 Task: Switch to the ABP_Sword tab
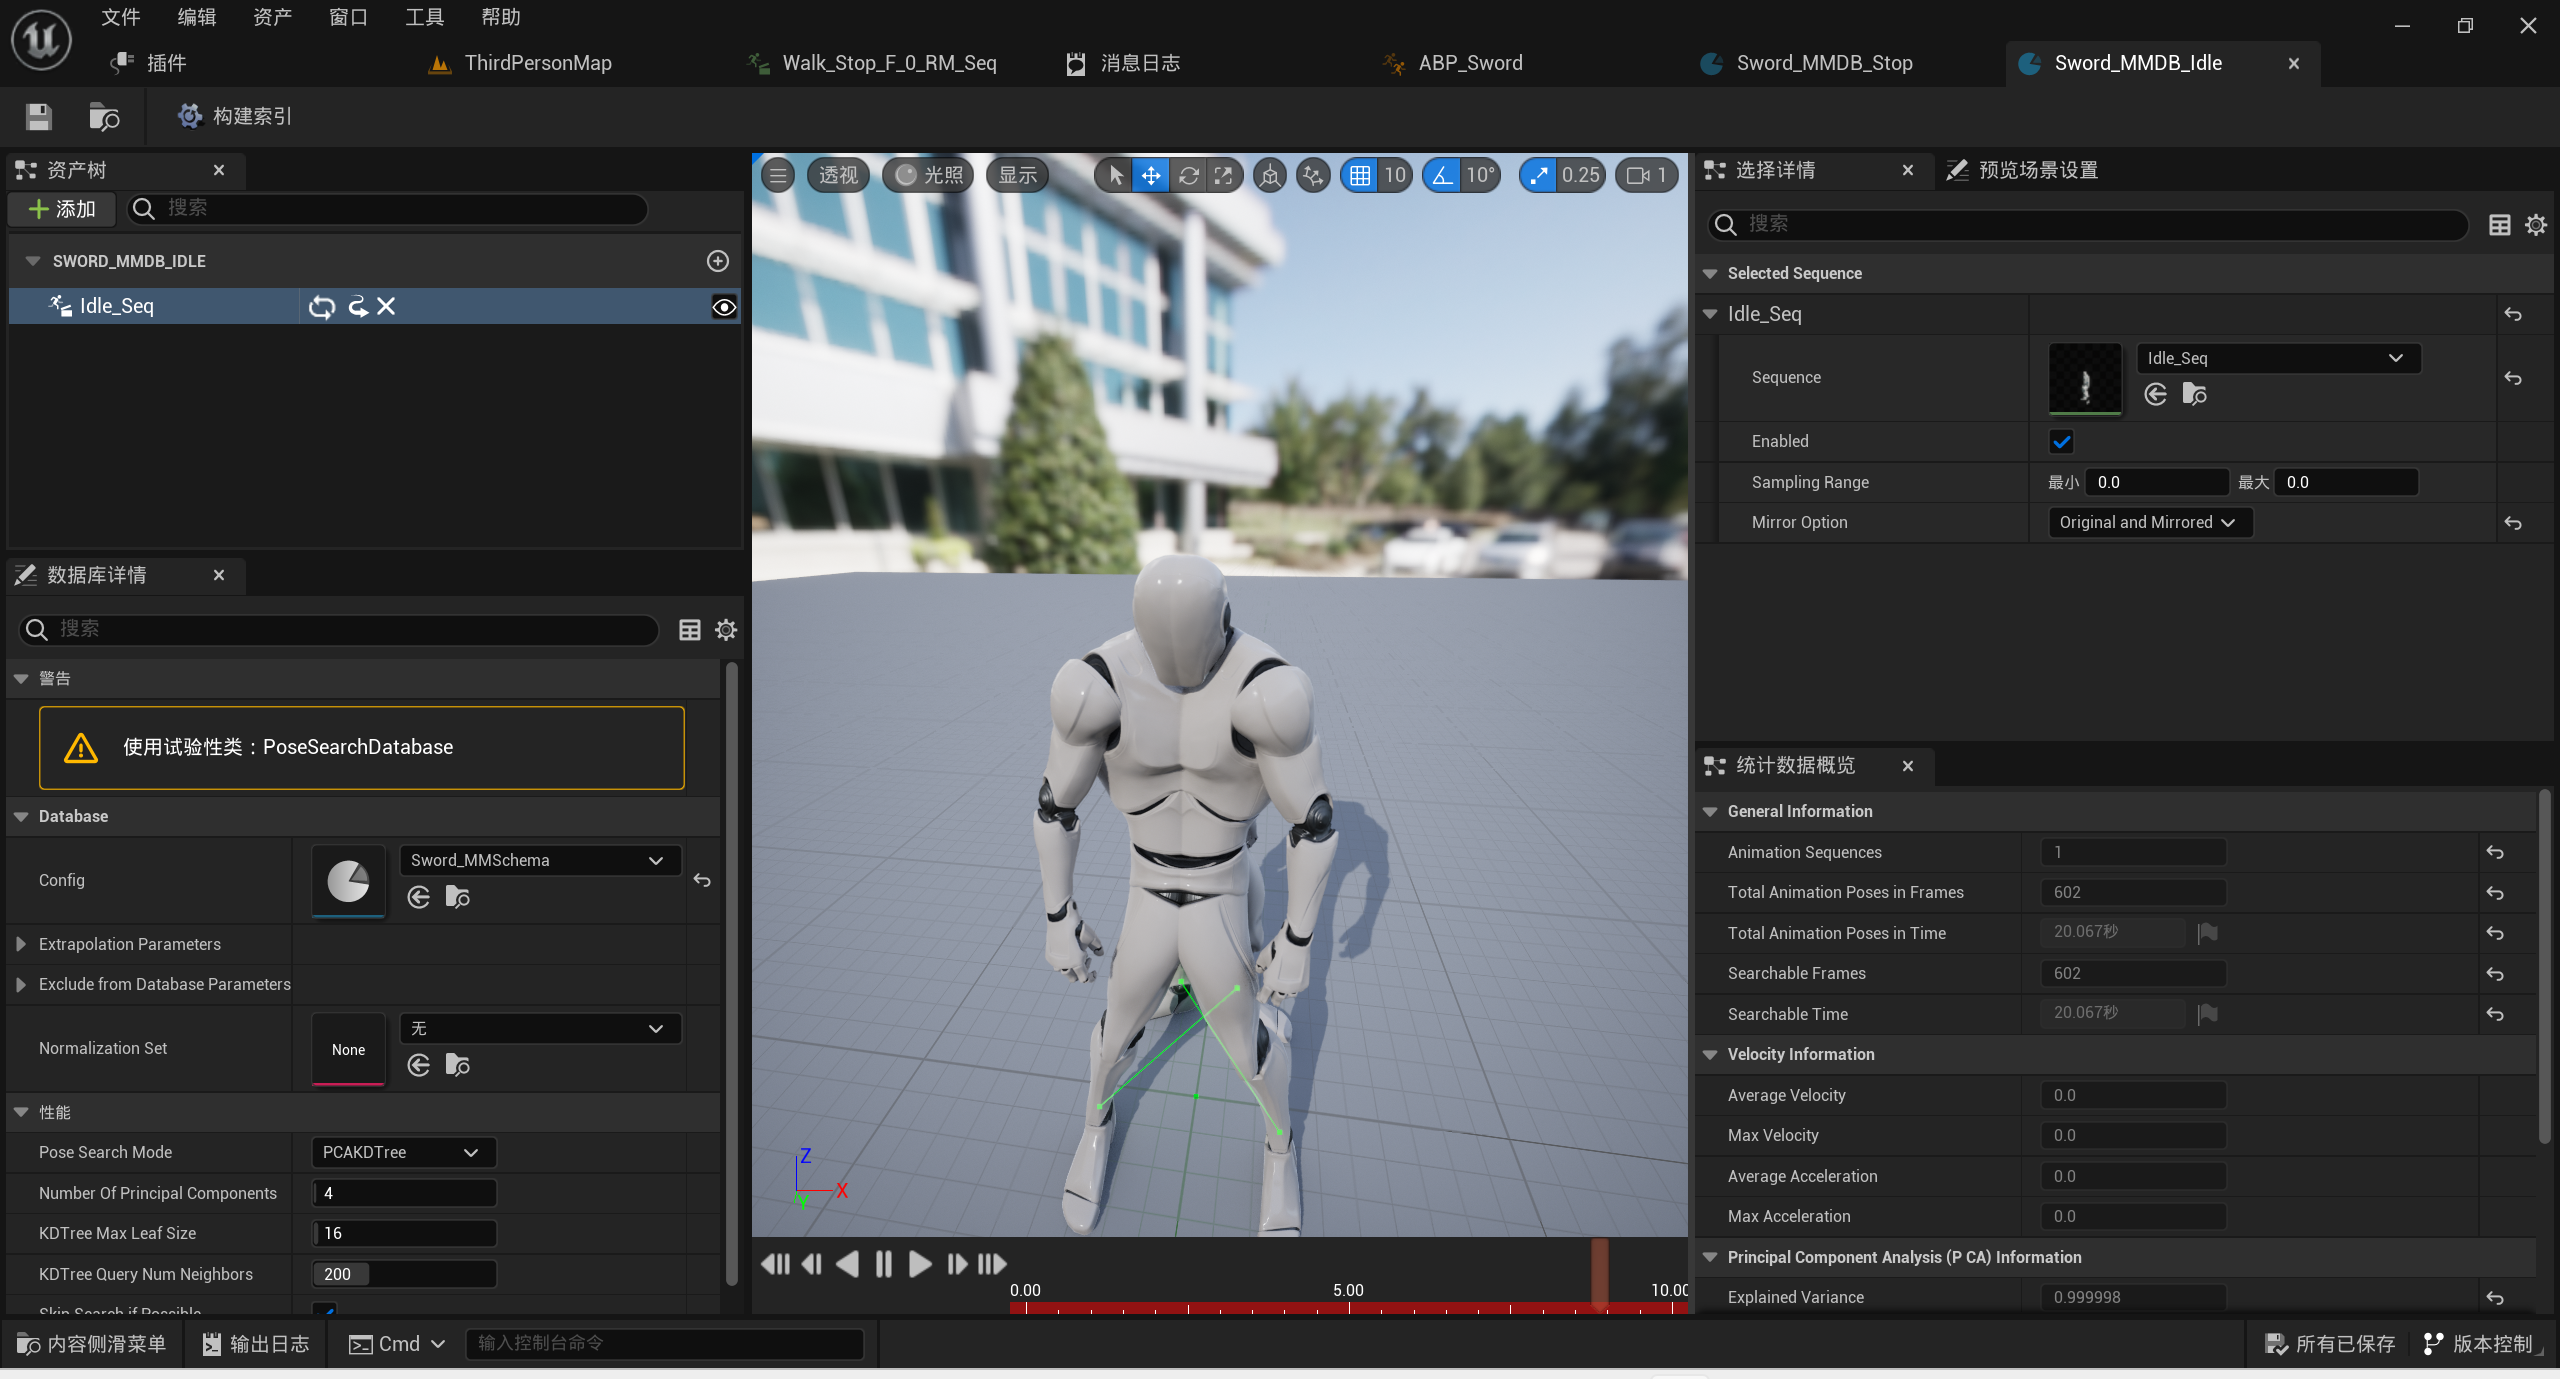point(1469,63)
